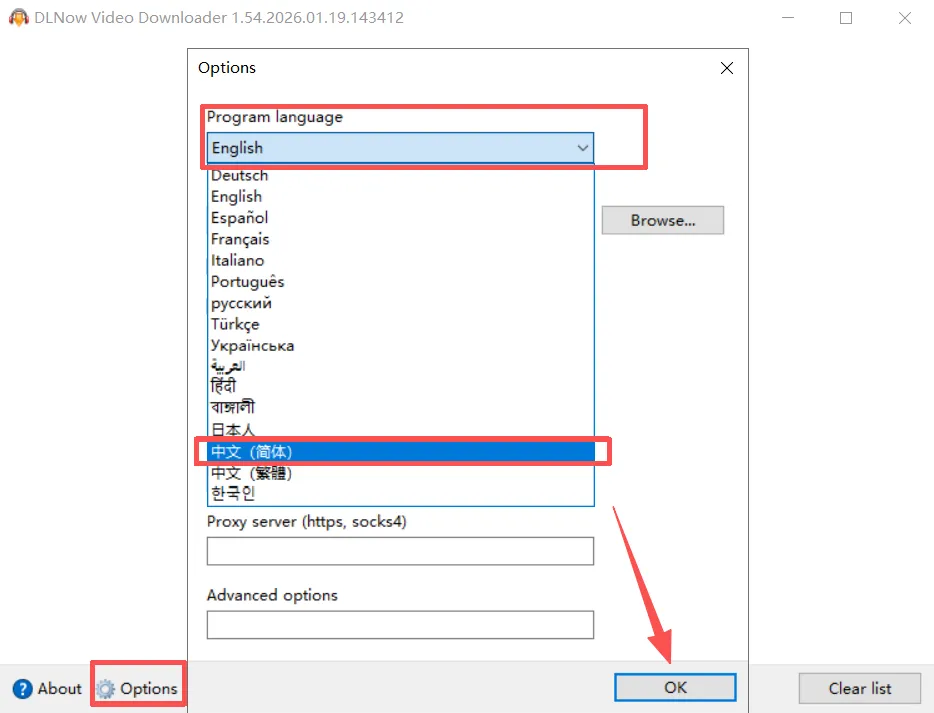The image size is (934, 713).
Task: Choose Français from the language list
Action: (x=401, y=239)
